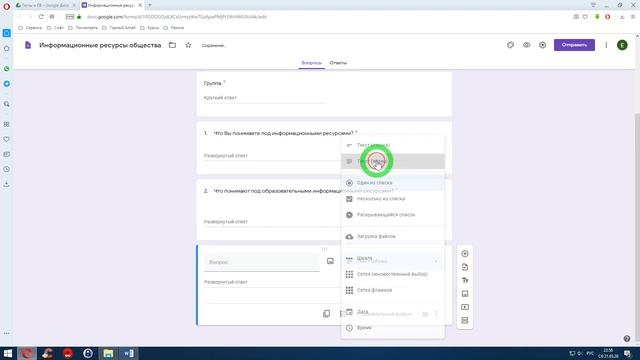Screen dimensions: 640x360
Task: Add an image from the side toolbar
Action: click(x=465, y=294)
